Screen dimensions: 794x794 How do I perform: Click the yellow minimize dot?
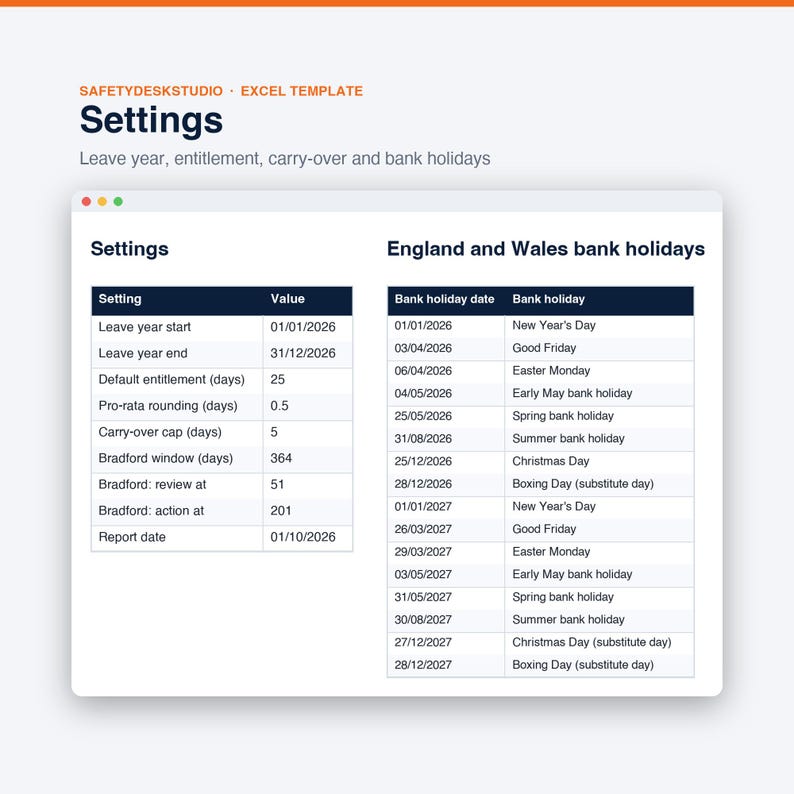tap(102, 202)
